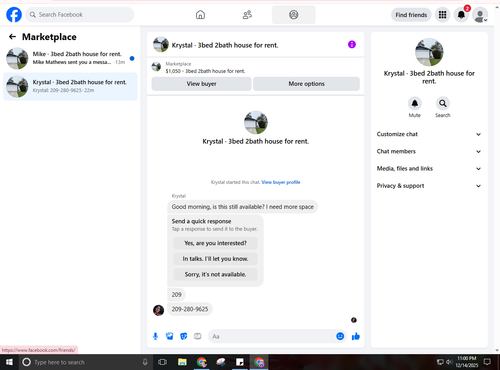Open the Windows Start button
Screen dimensions: 500x370
9,362
